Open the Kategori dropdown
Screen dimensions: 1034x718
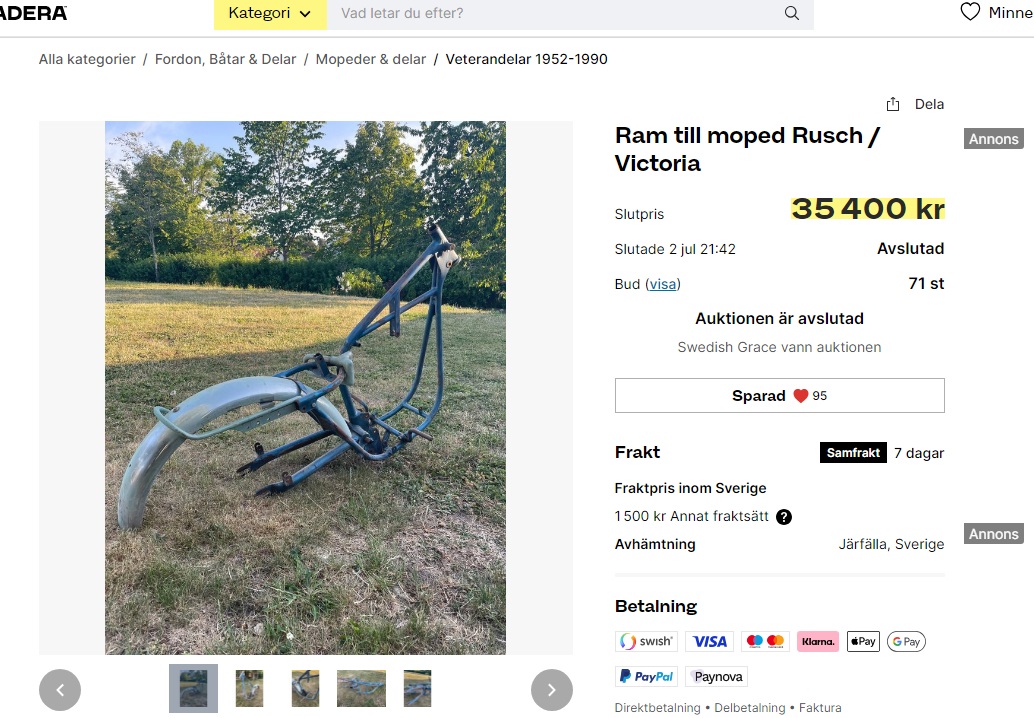(269, 14)
